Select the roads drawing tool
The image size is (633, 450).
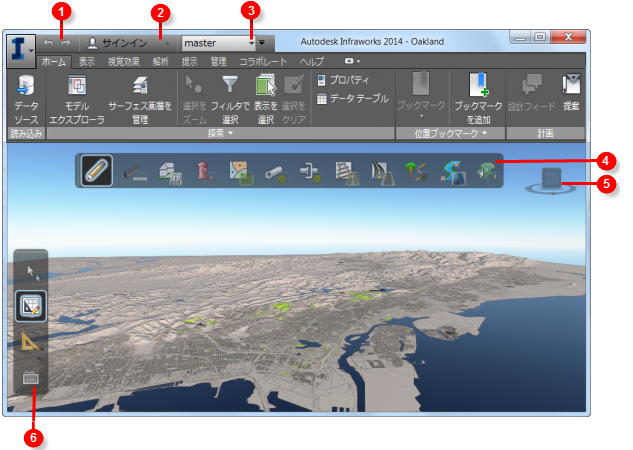click(x=382, y=174)
